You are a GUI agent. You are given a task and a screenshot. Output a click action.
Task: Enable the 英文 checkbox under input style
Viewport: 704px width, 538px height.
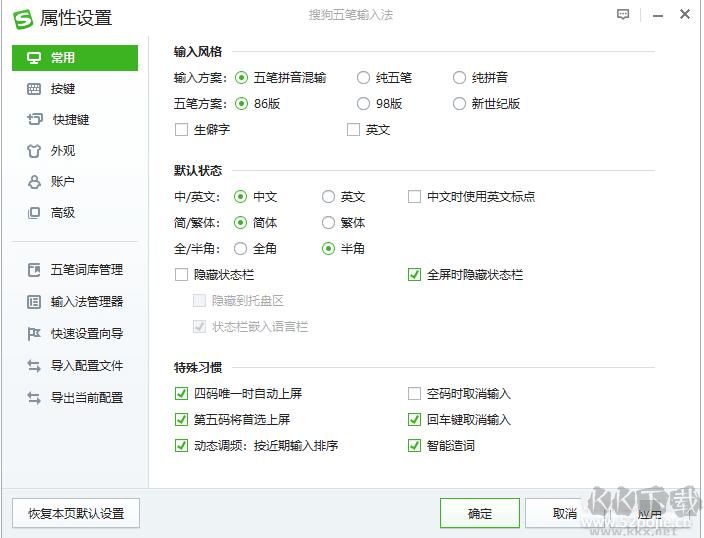point(354,130)
